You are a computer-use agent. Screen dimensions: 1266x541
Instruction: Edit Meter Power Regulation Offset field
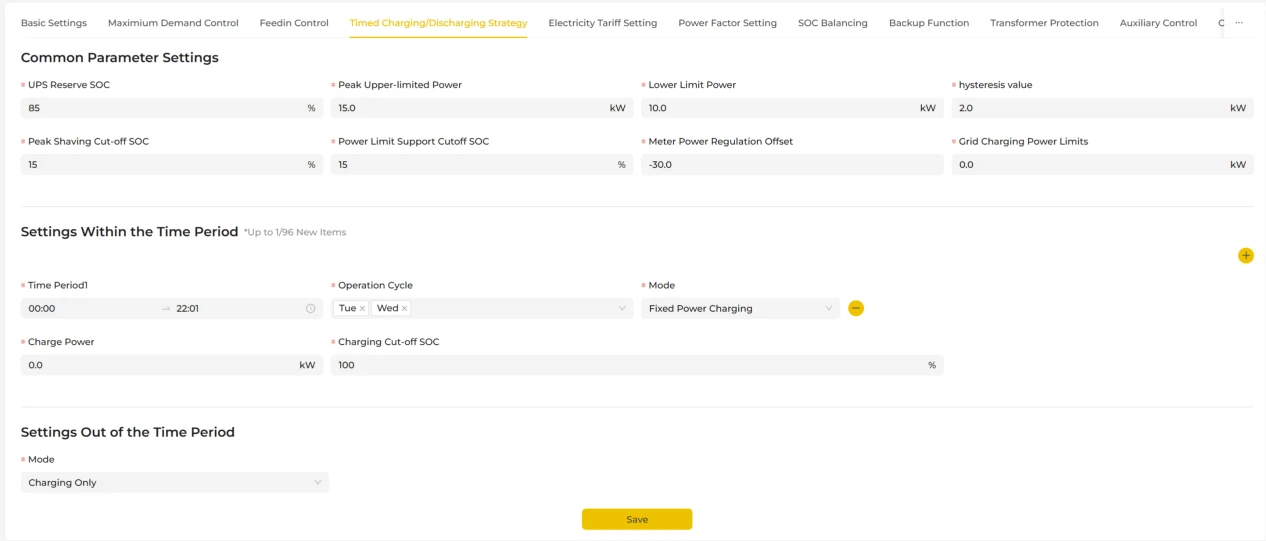(x=792, y=165)
